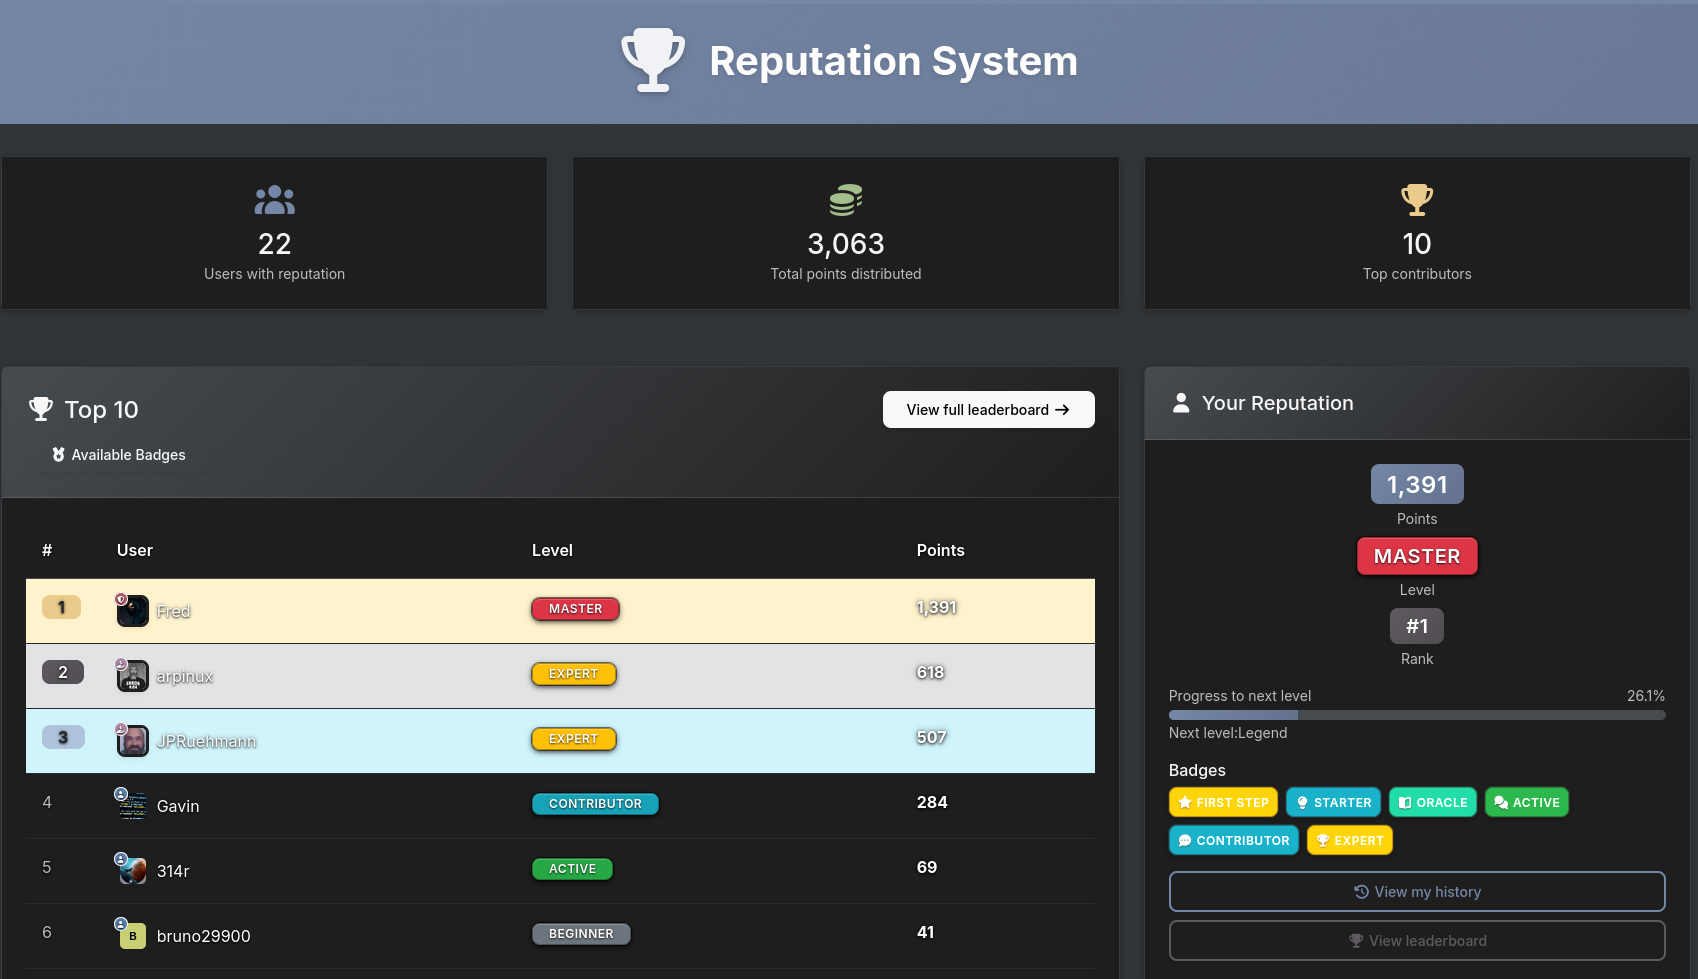Viewport: 1698px width, 979px height.
Task: Click arpinux's avatar in the leaderboard
Action: point(133,676)
